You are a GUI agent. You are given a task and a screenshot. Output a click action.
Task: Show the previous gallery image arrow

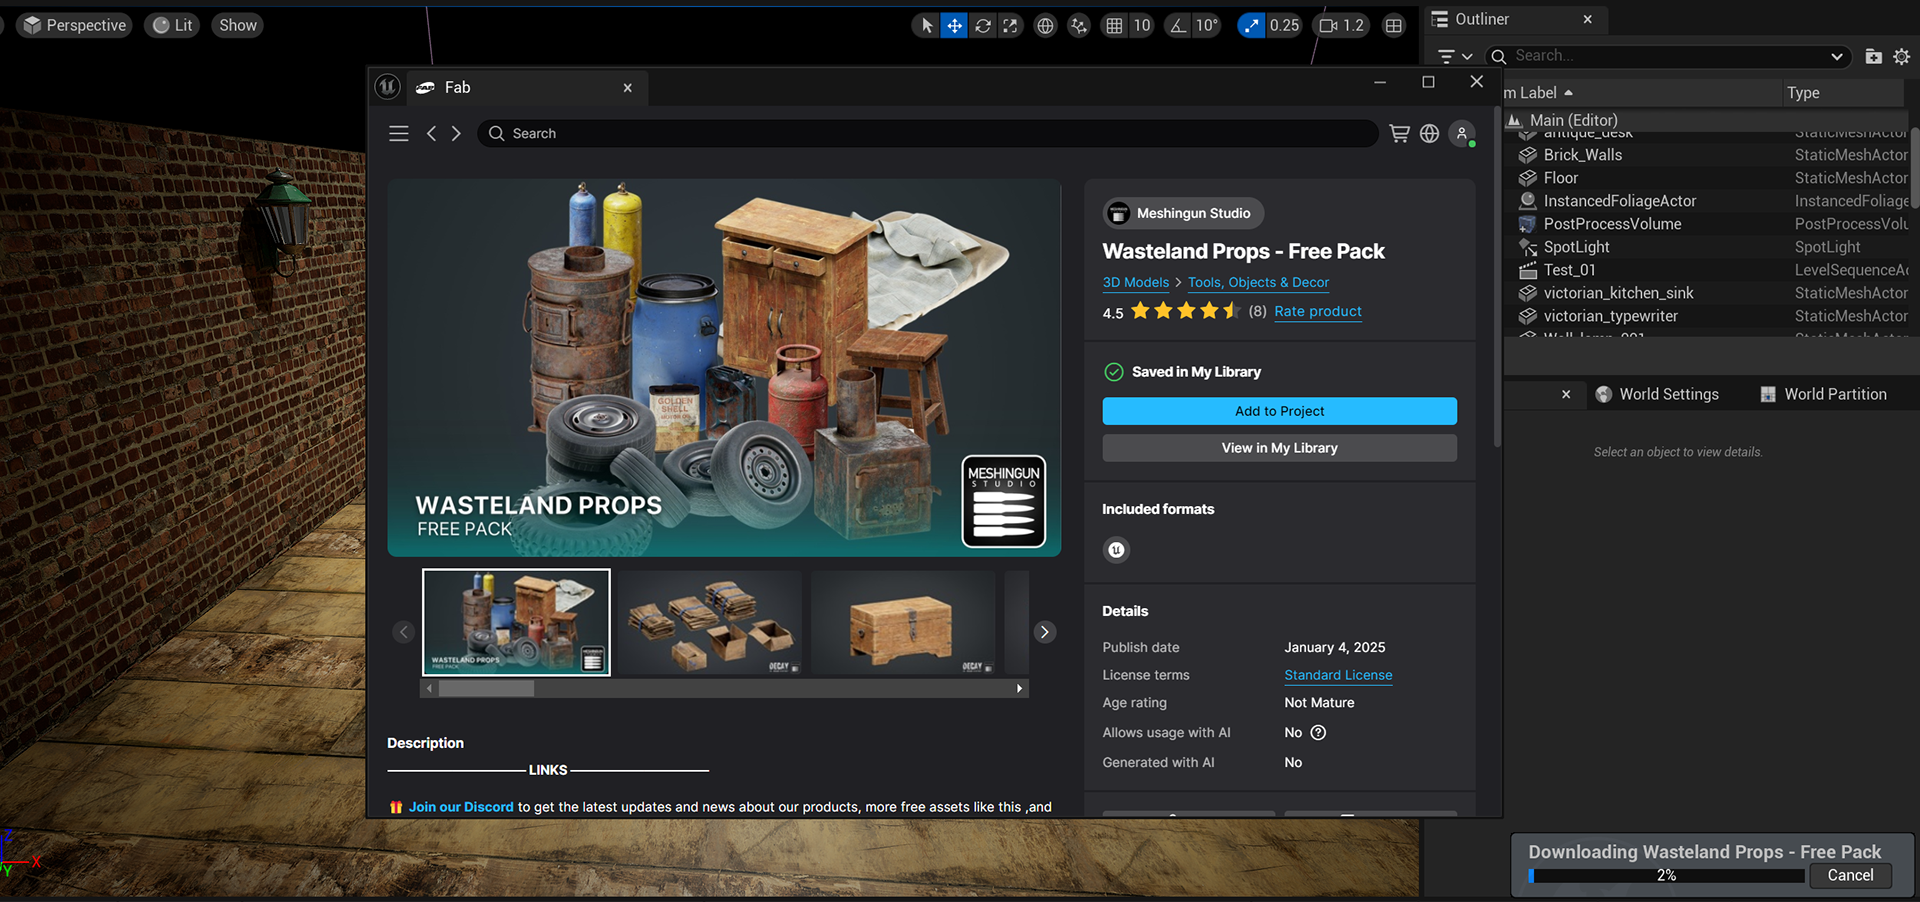(403, 632)
